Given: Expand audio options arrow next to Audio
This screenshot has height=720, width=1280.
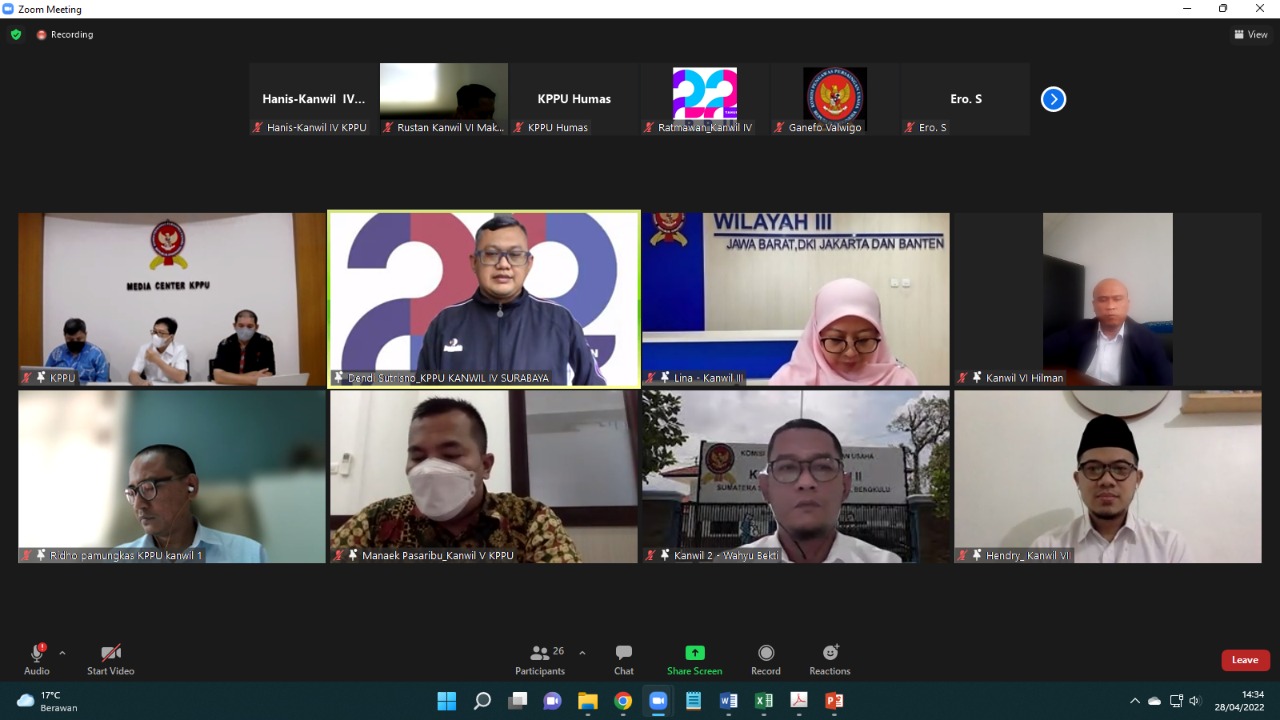Looking at the screenshot, I should point(62,653).
